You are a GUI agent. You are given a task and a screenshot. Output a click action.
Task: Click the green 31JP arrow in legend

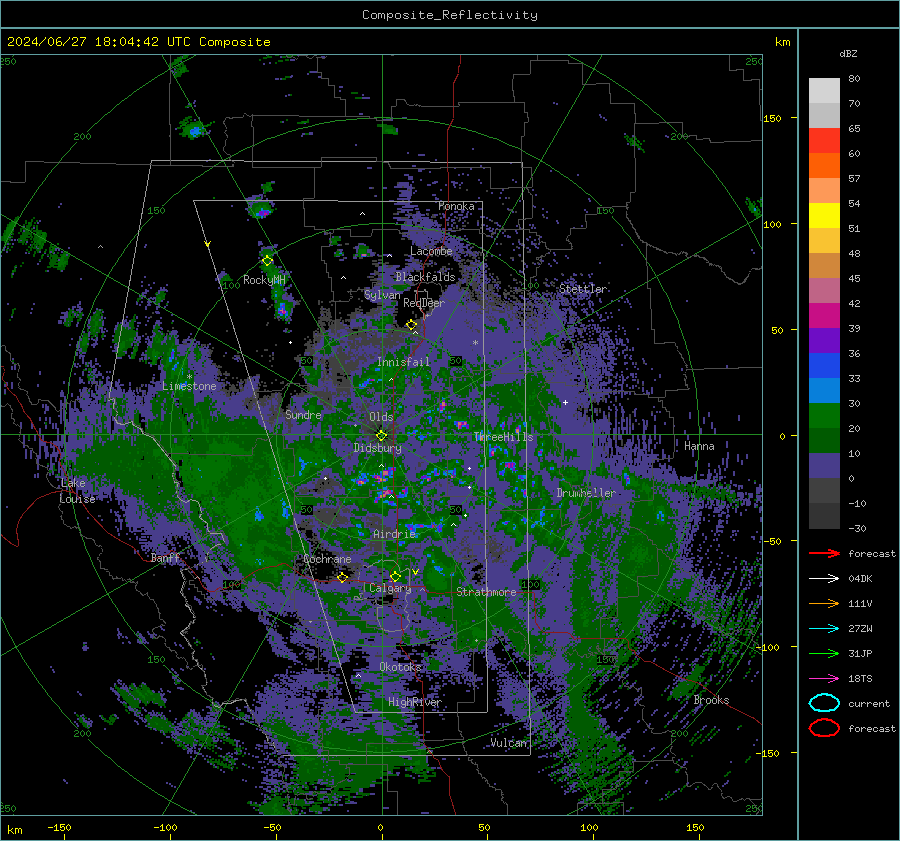point(824,653)
